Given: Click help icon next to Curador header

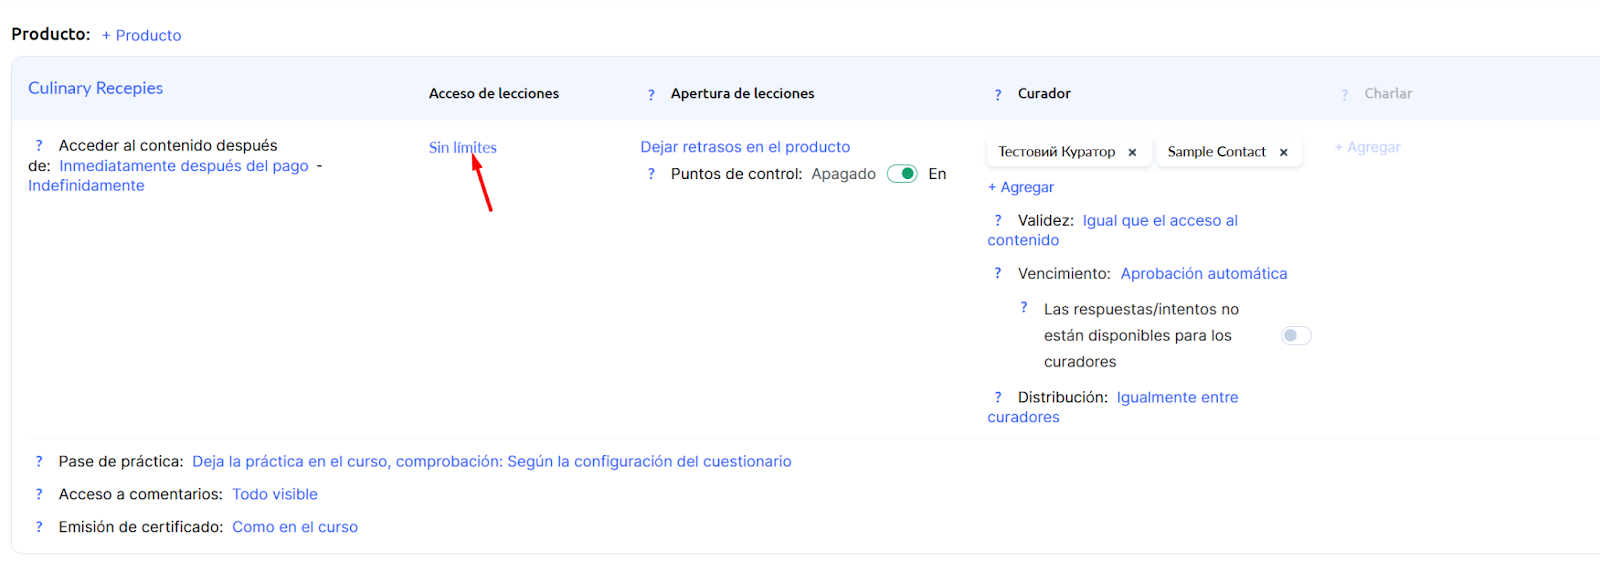Looking at the screenshot, I should (x=998, y=95).
